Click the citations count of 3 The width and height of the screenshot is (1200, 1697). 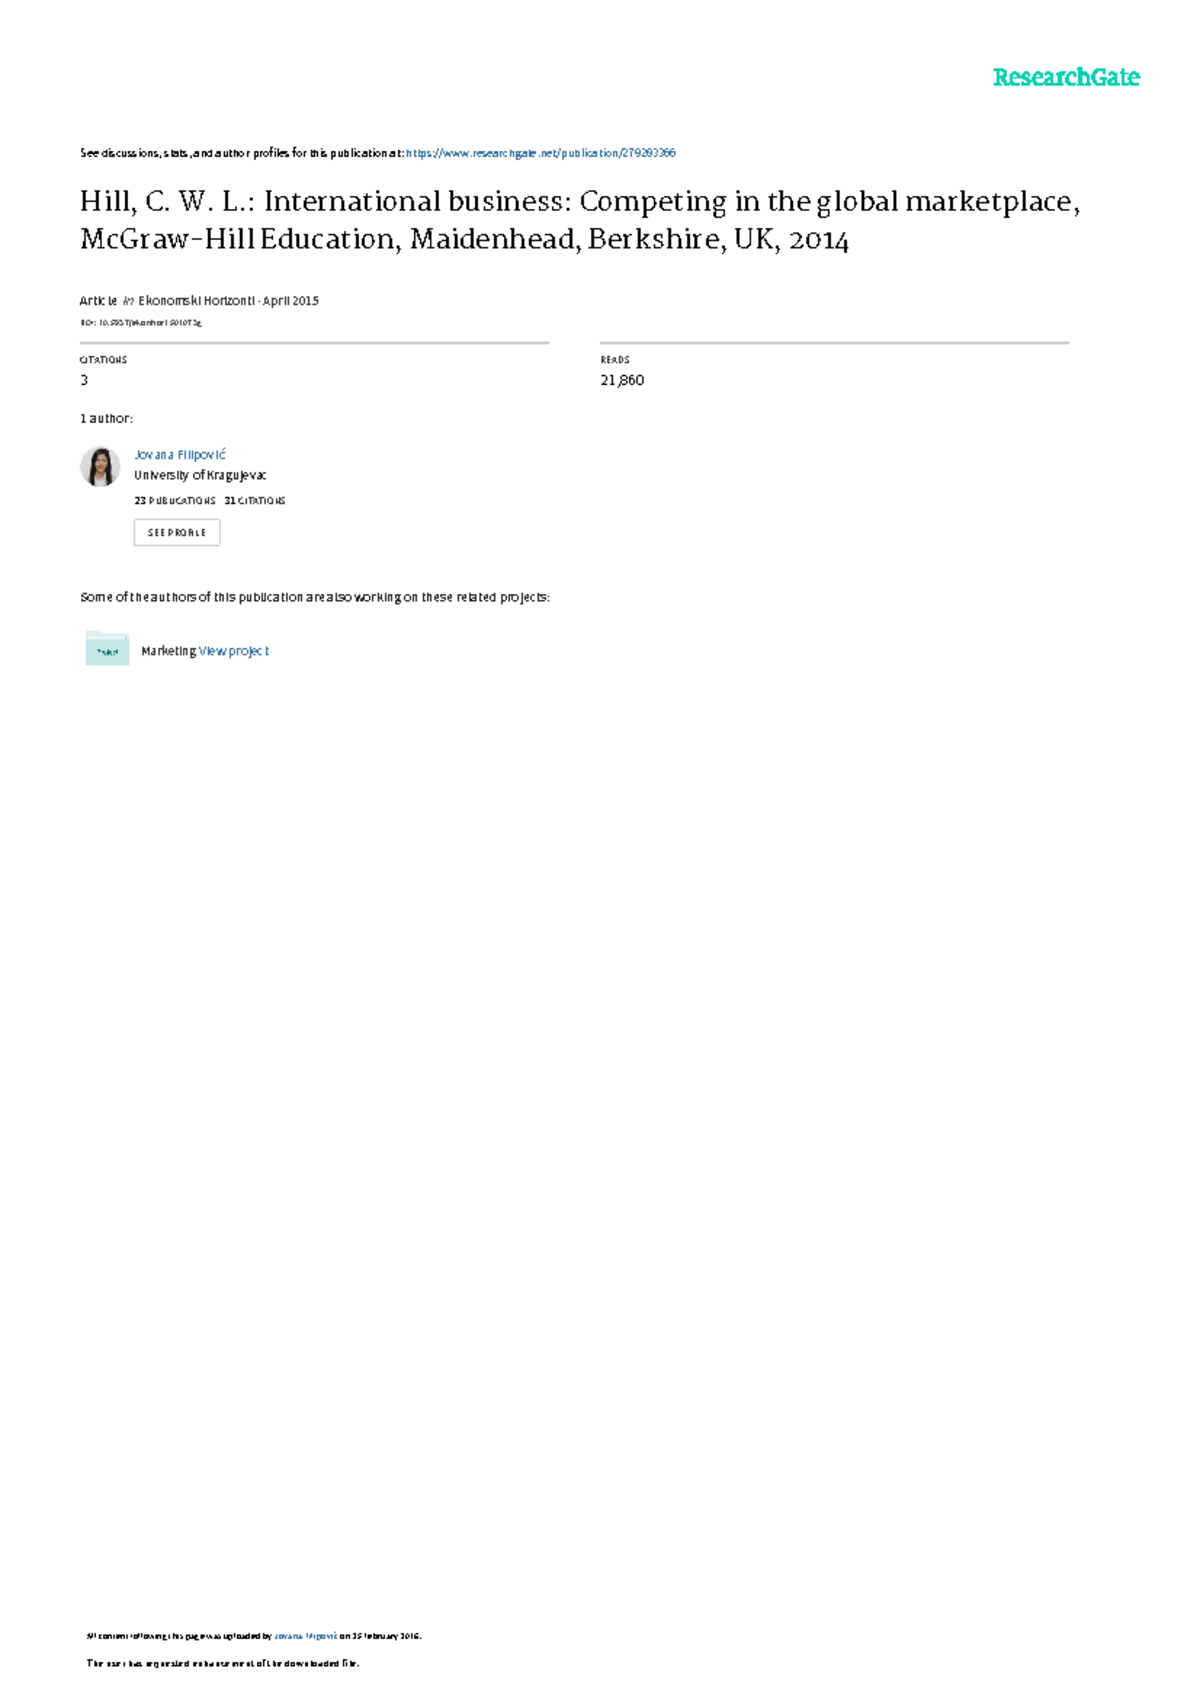[84, 380]
